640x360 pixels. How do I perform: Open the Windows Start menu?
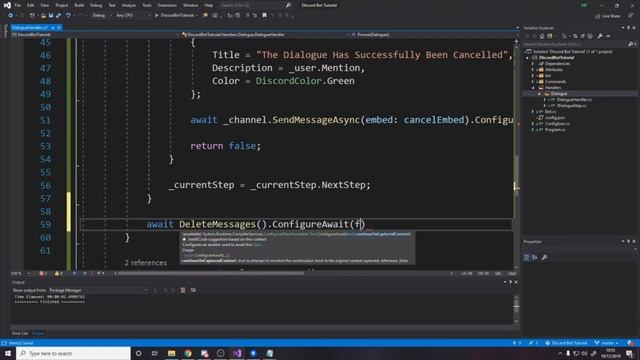click(8, 353)
